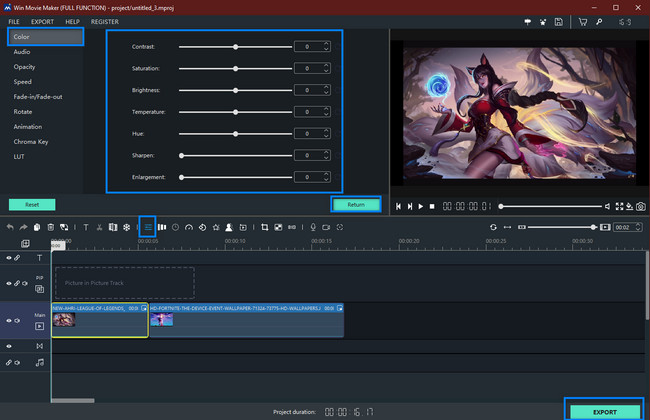Click the snowflake freeze frame icon
This screenshot has width=650, height=420.
pos(126,227)
